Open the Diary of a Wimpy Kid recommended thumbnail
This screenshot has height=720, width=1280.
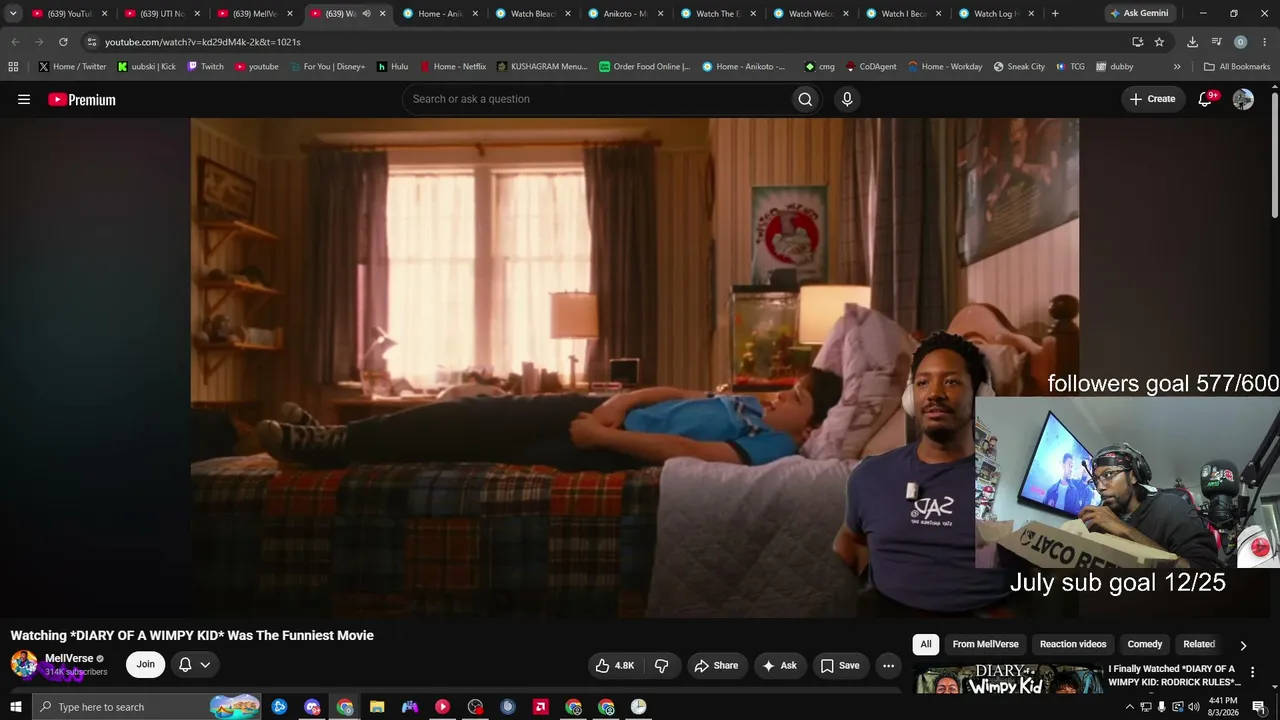click(1009, 679)
